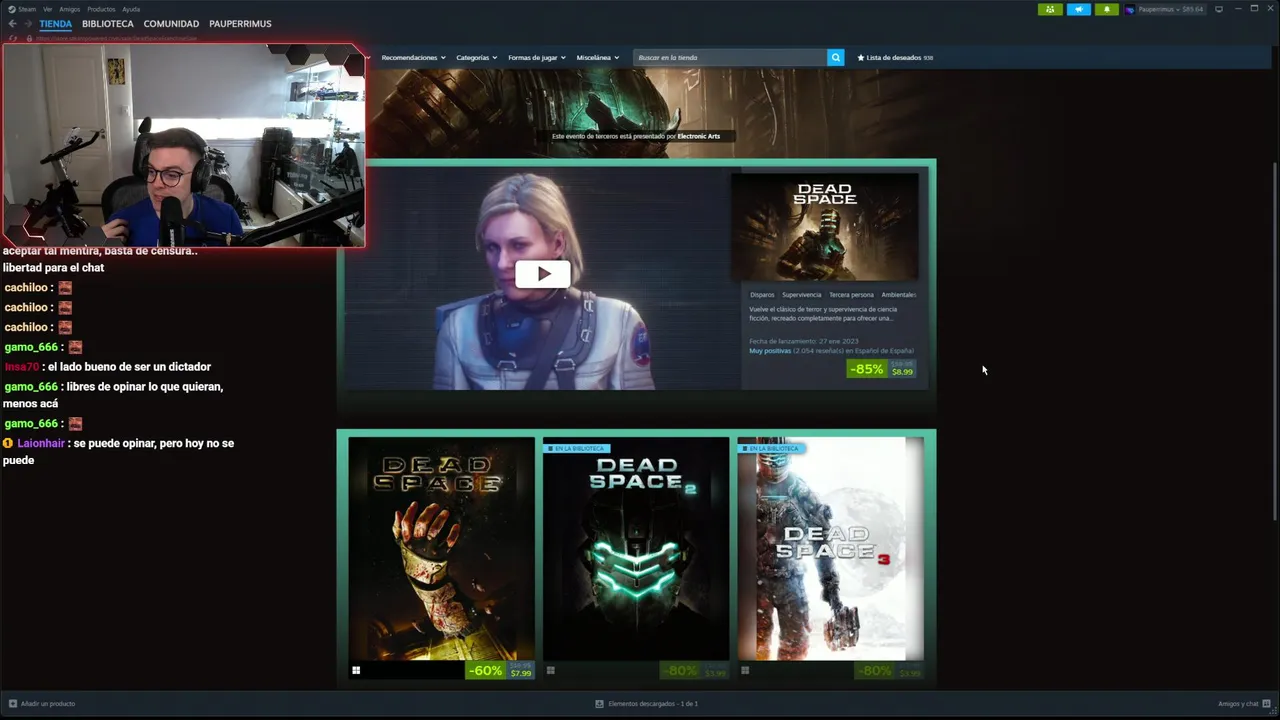The width and height of the screenshot is (1280, 720).
Task: Click En la biblioteca badge on Dead Space 2
Action: pyautogui.click(x=577, y=448)
